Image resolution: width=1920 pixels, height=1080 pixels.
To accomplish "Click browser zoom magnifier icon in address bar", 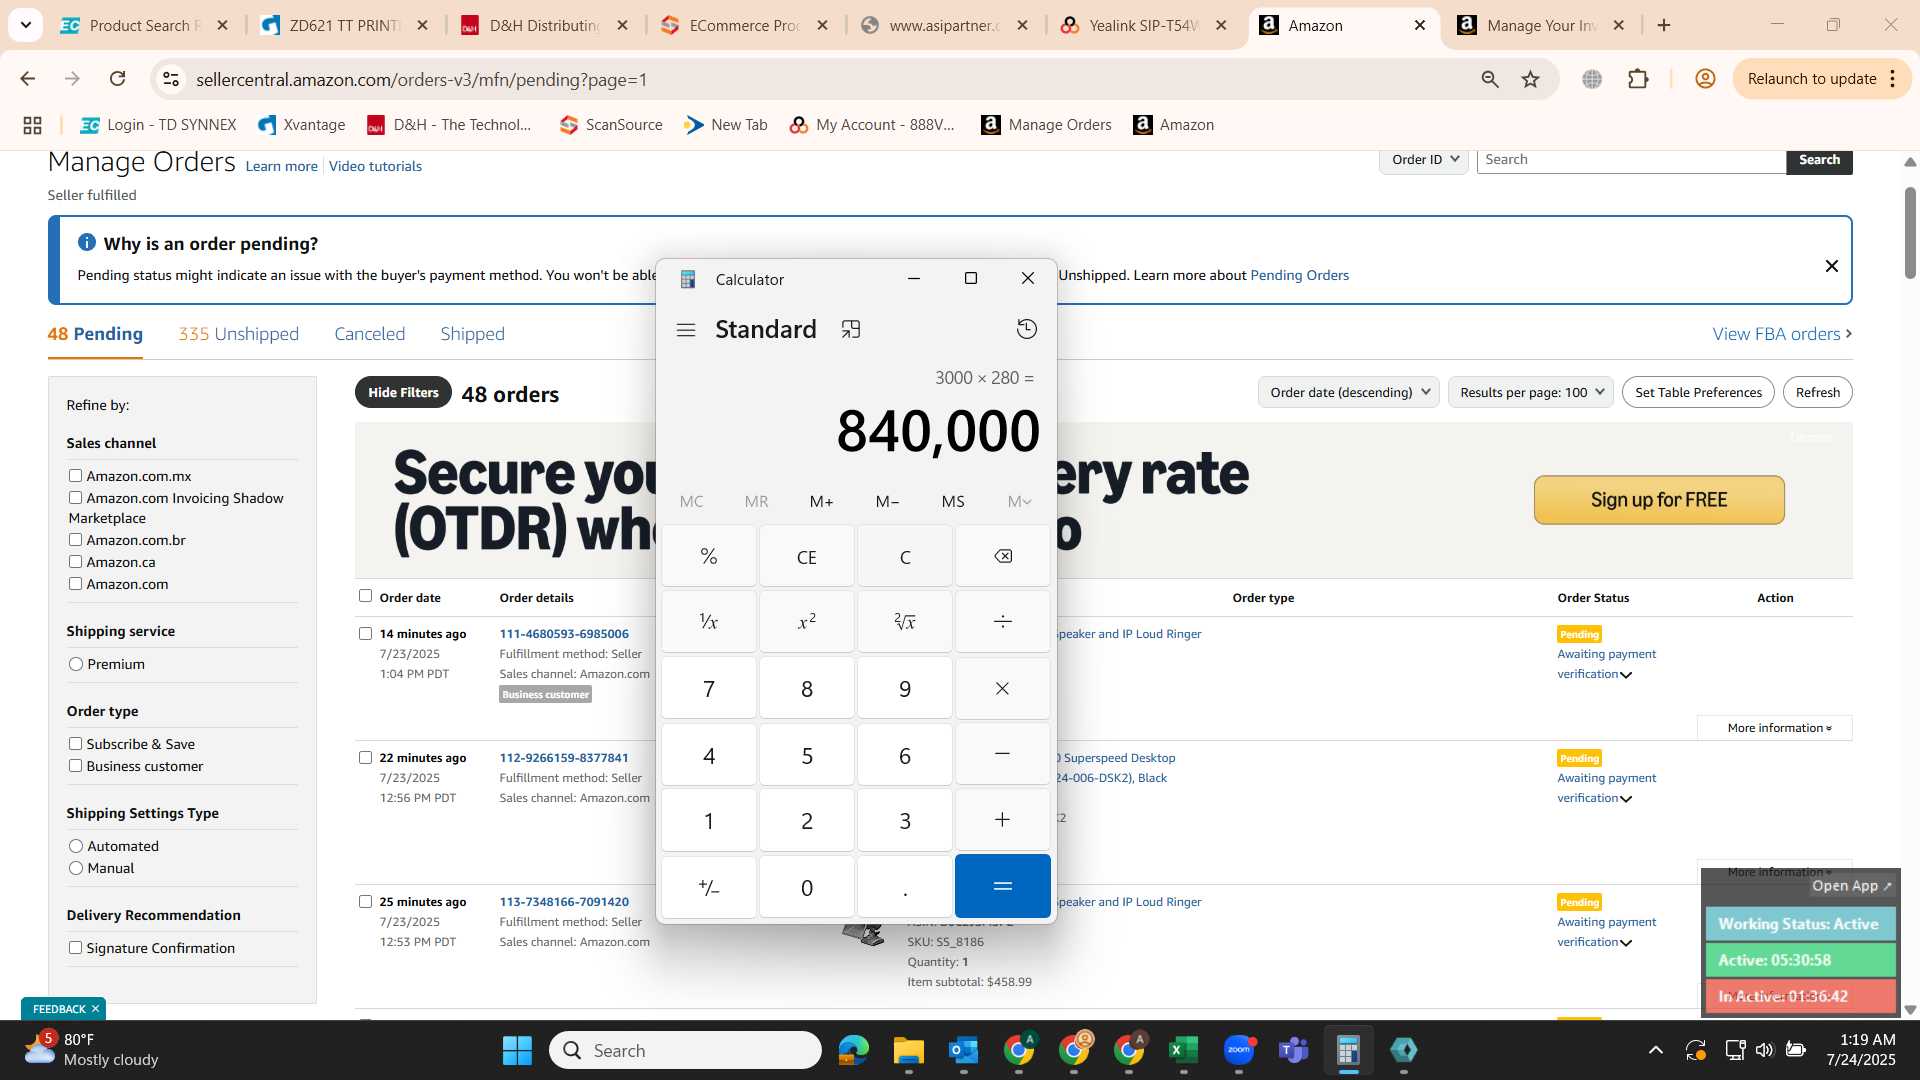I will point(1490,79).
